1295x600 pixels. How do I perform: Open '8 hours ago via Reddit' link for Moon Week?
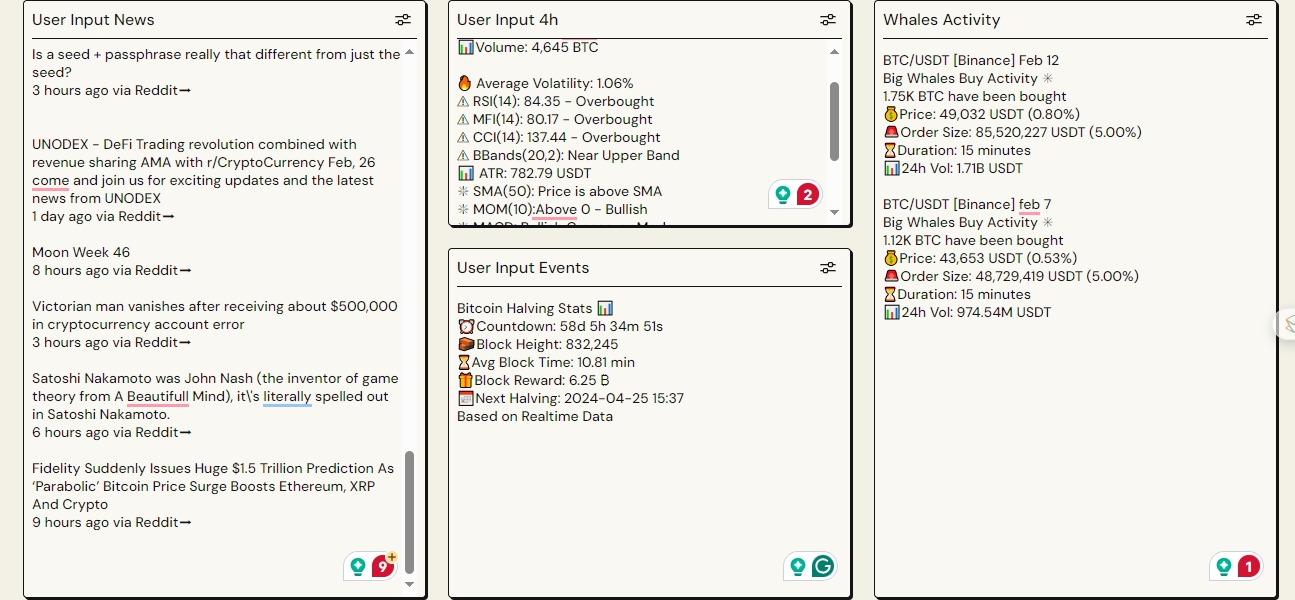coord(111,270)
